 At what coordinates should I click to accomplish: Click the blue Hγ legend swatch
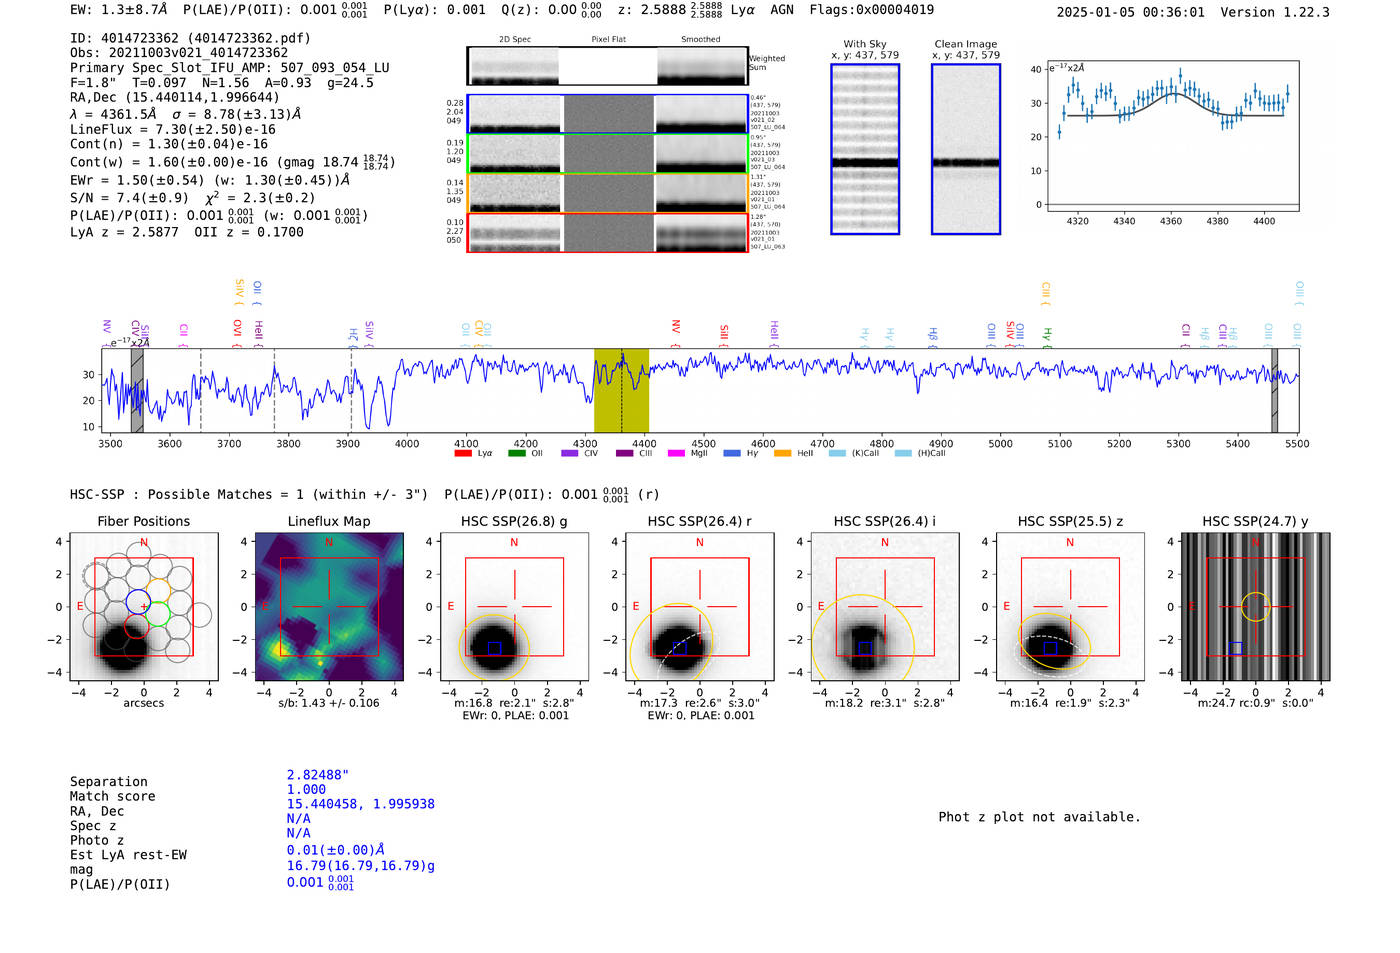pos(731,453)
